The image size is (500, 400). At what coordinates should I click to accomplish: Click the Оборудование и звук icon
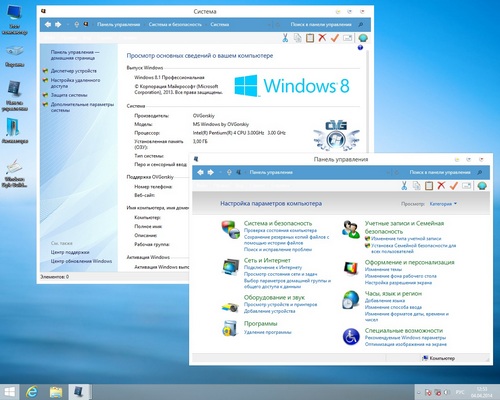pos(230,307)
